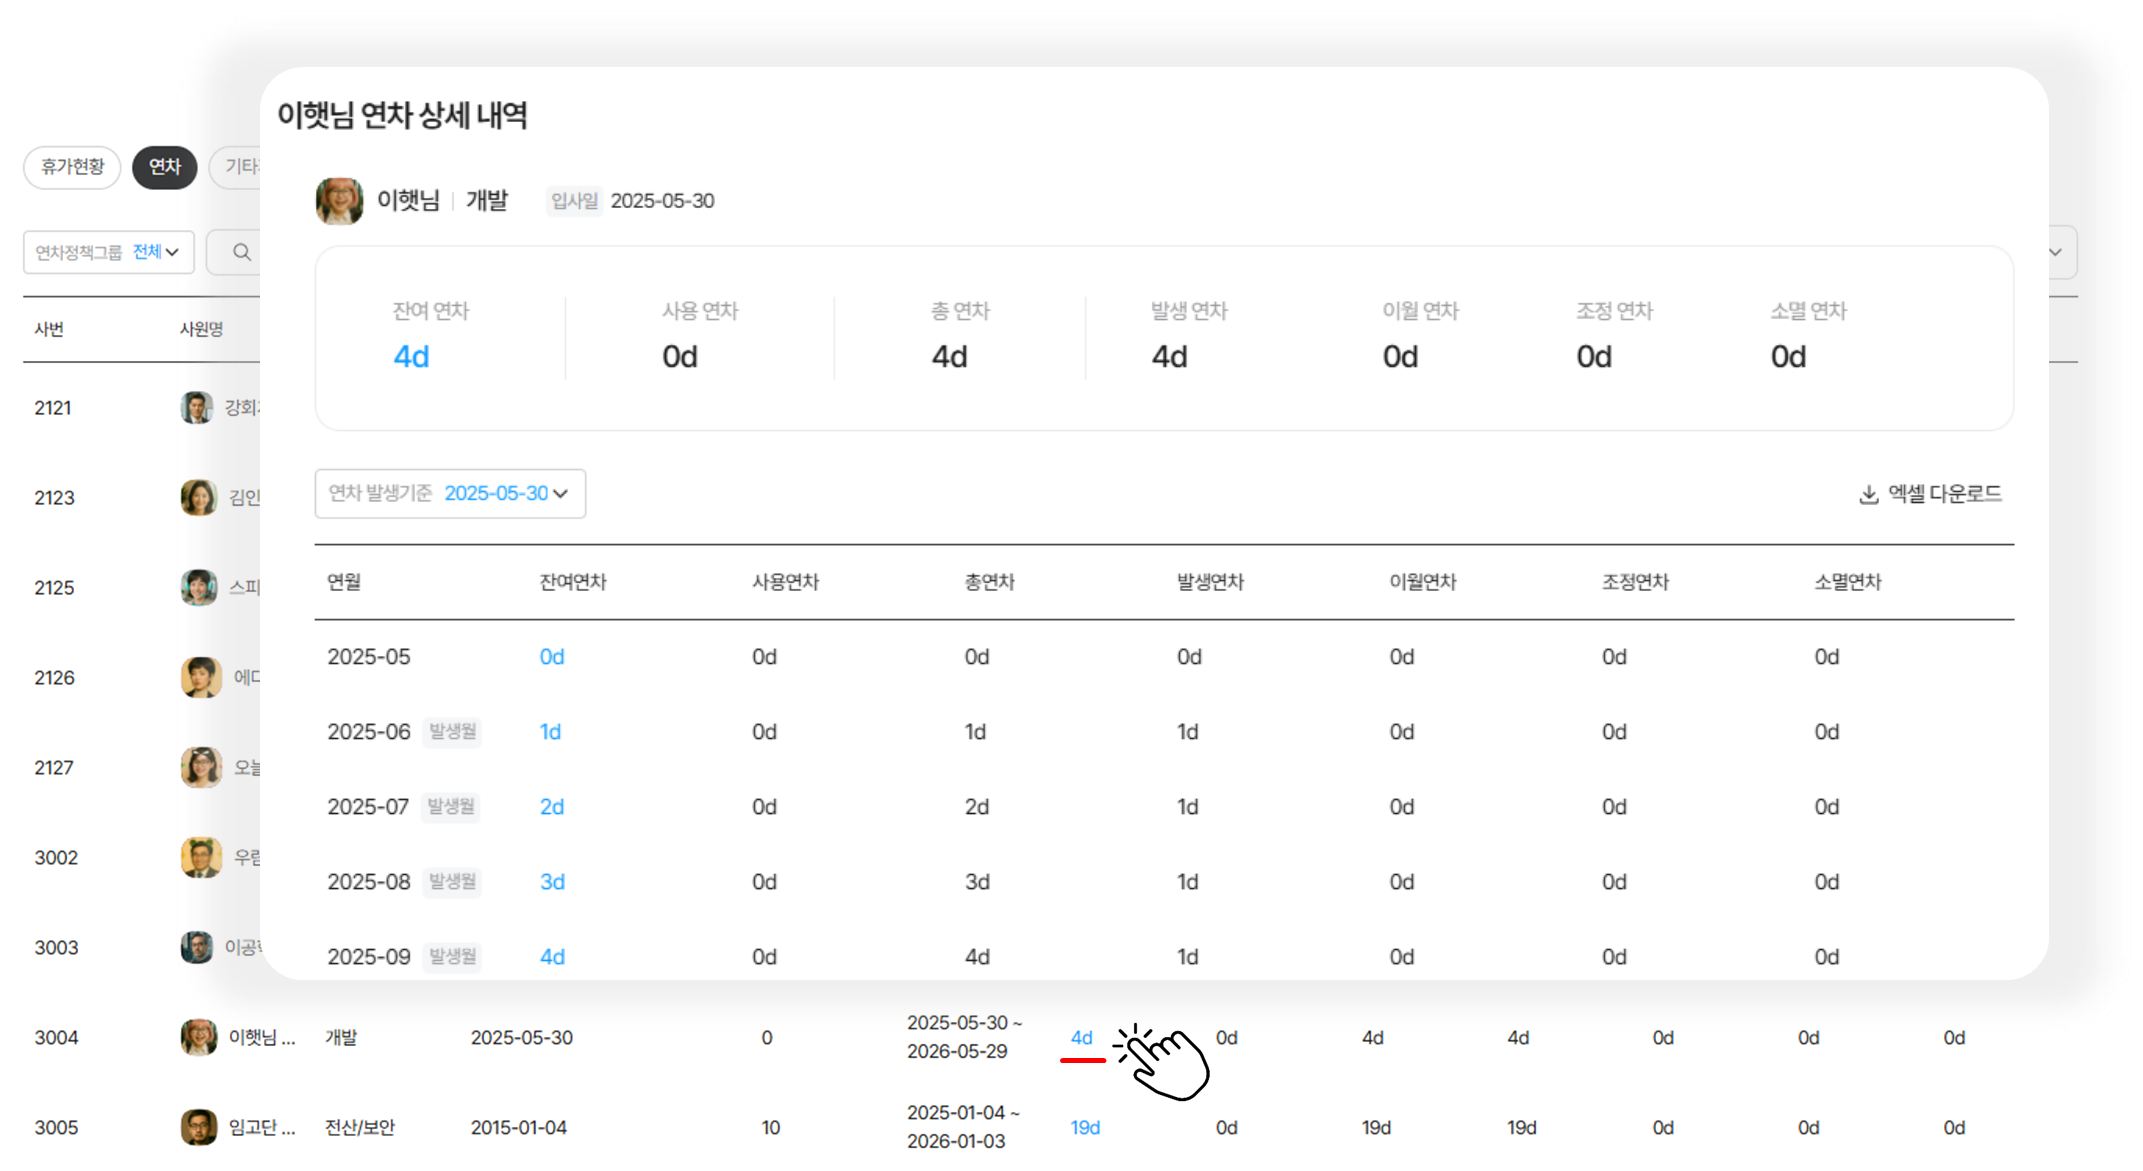Click the 4d link in row 3004
Screen dimensions: 2143x1171
pos(1081,1038)
